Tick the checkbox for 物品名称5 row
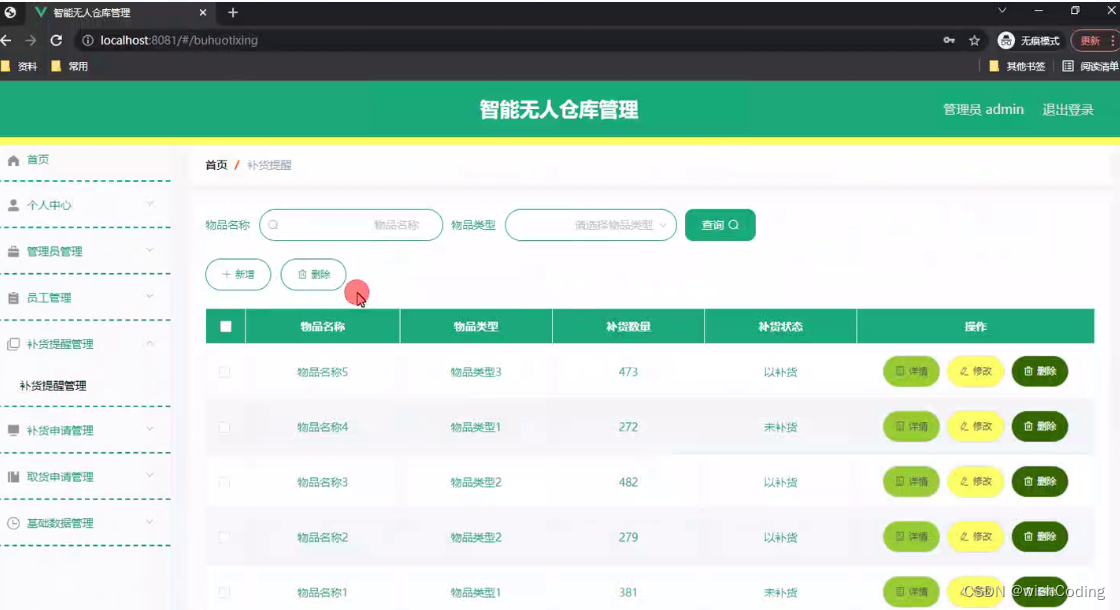Viewport: 1120px width, 610px height. coord(224,371)
